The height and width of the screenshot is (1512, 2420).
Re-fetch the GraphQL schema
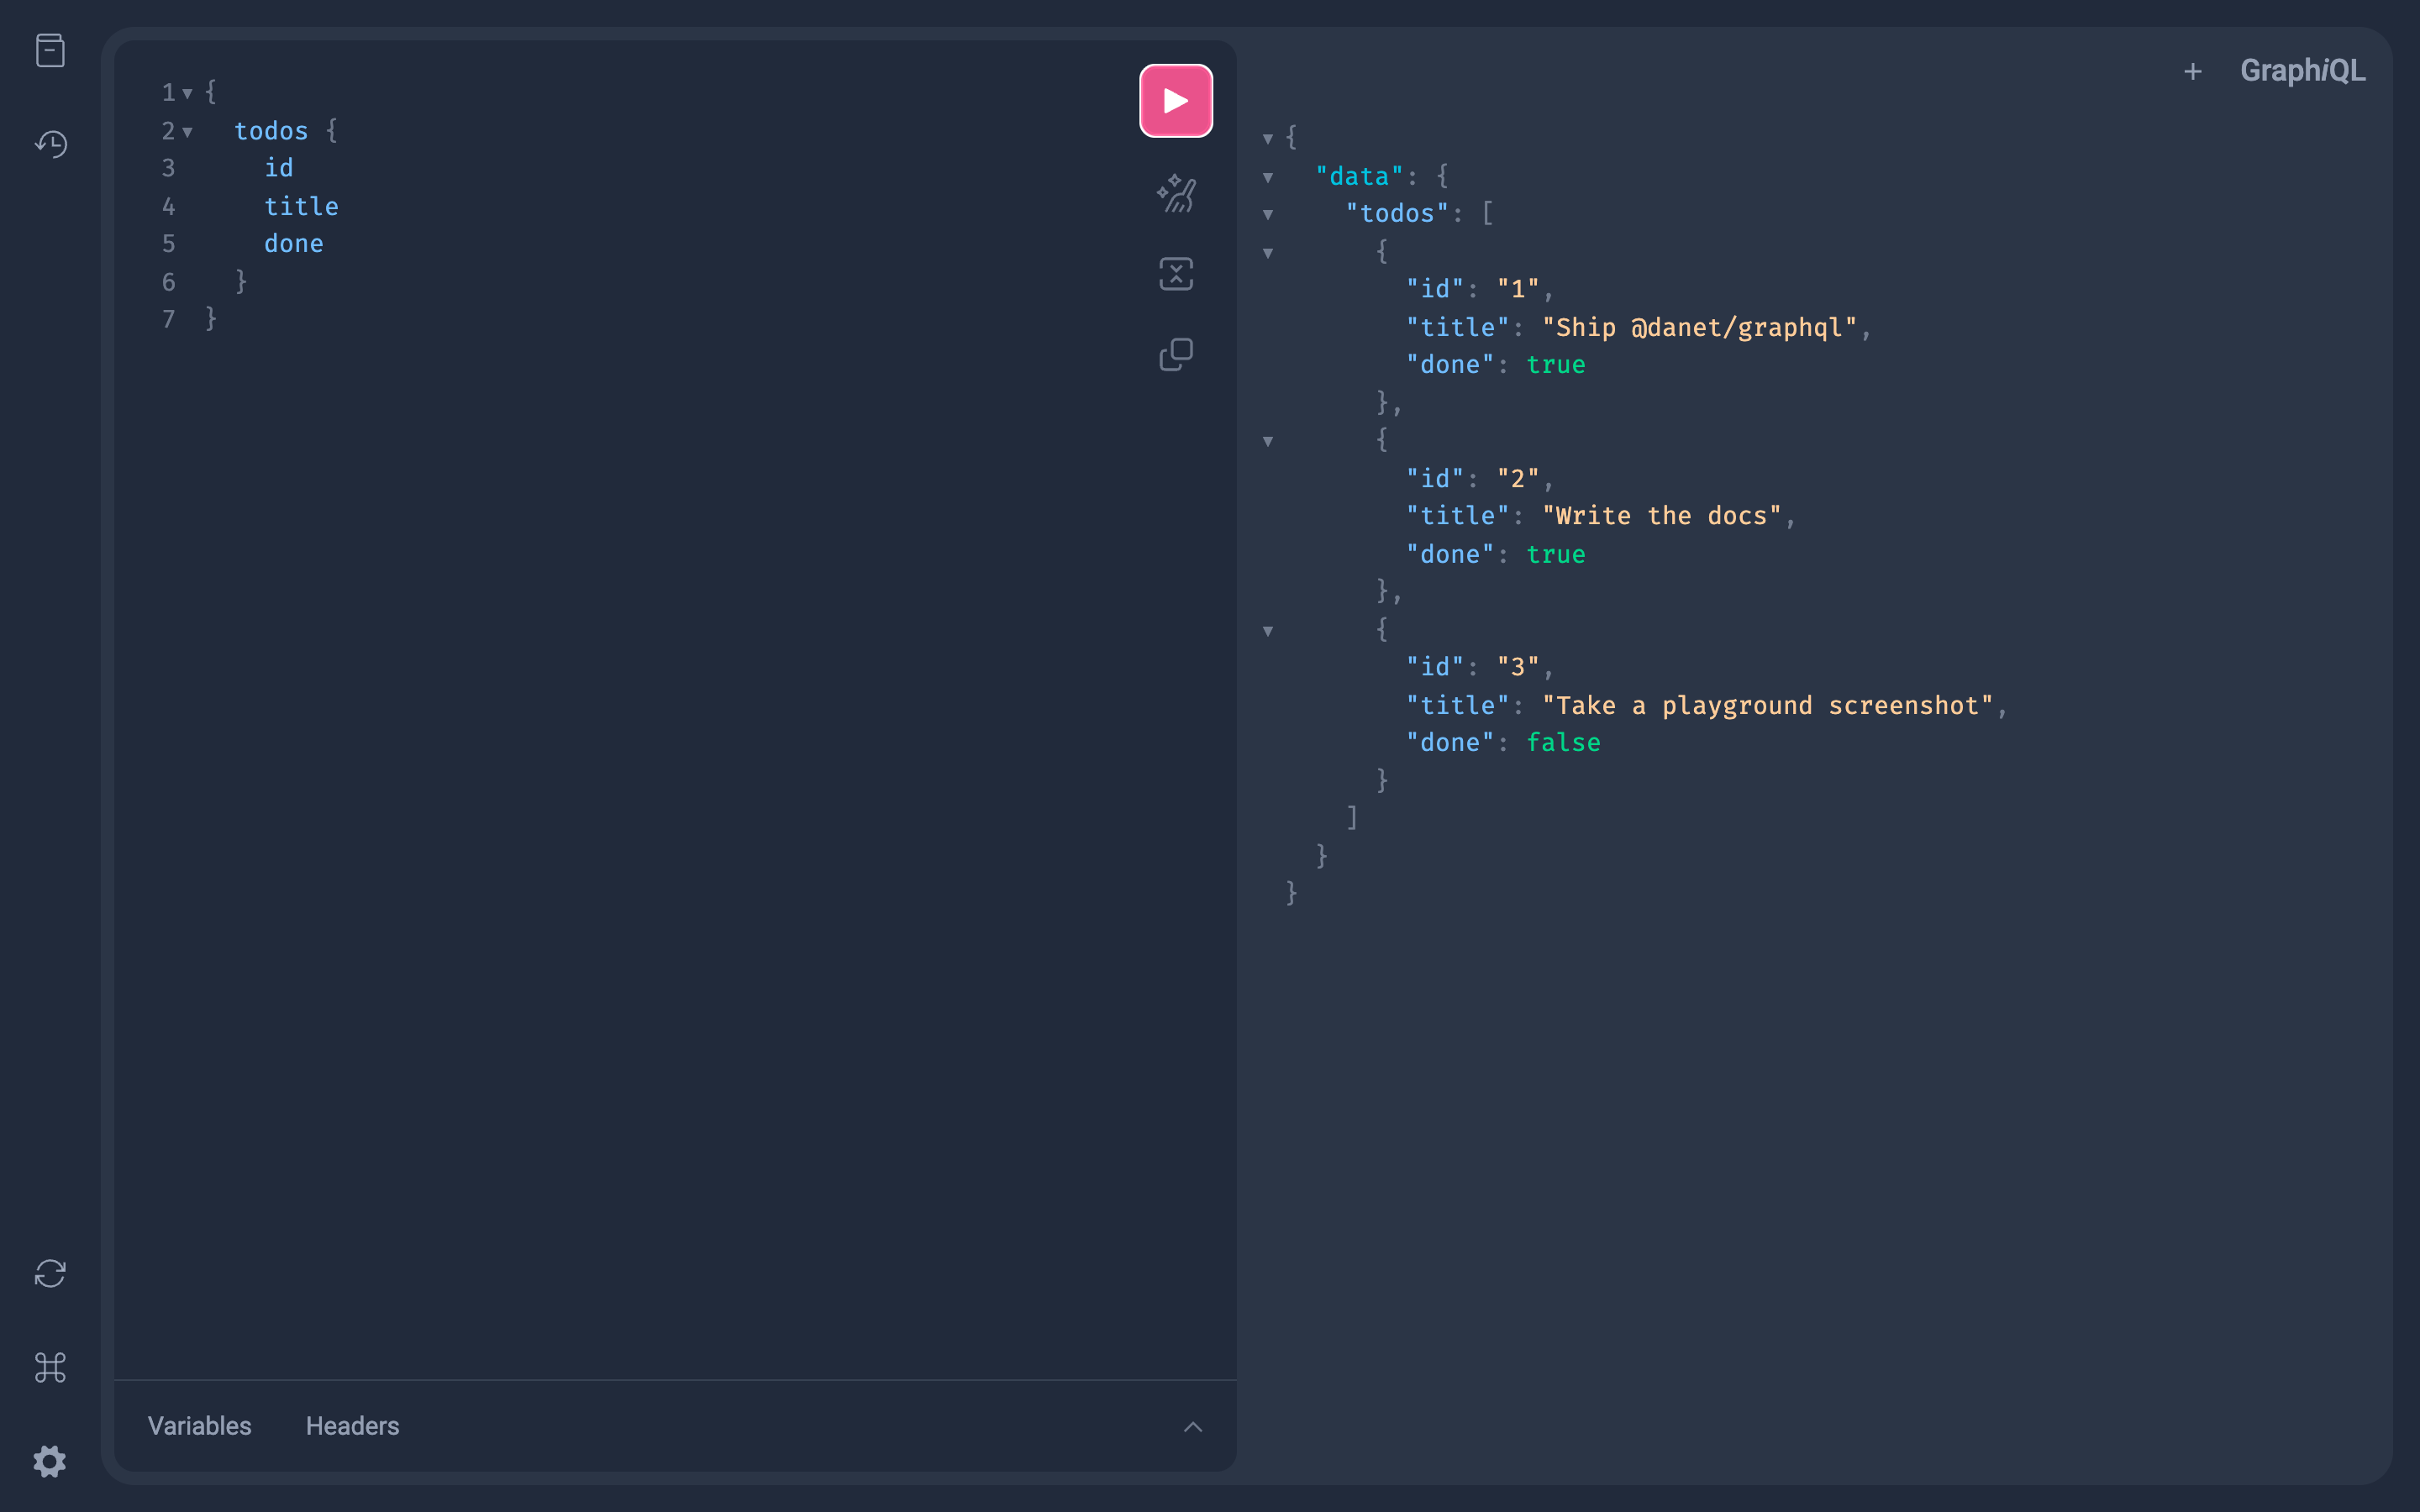[x=50, y=1273]
